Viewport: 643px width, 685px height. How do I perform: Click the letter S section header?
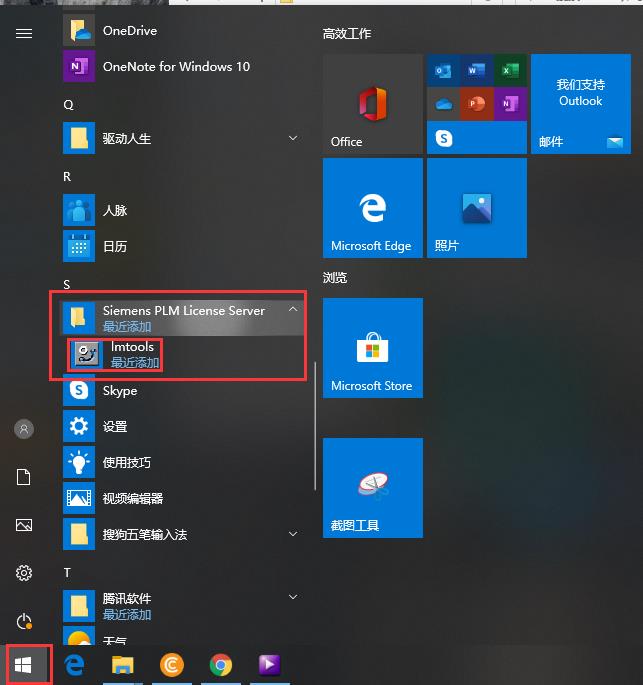pyautogui.click(x=66, y=284)
